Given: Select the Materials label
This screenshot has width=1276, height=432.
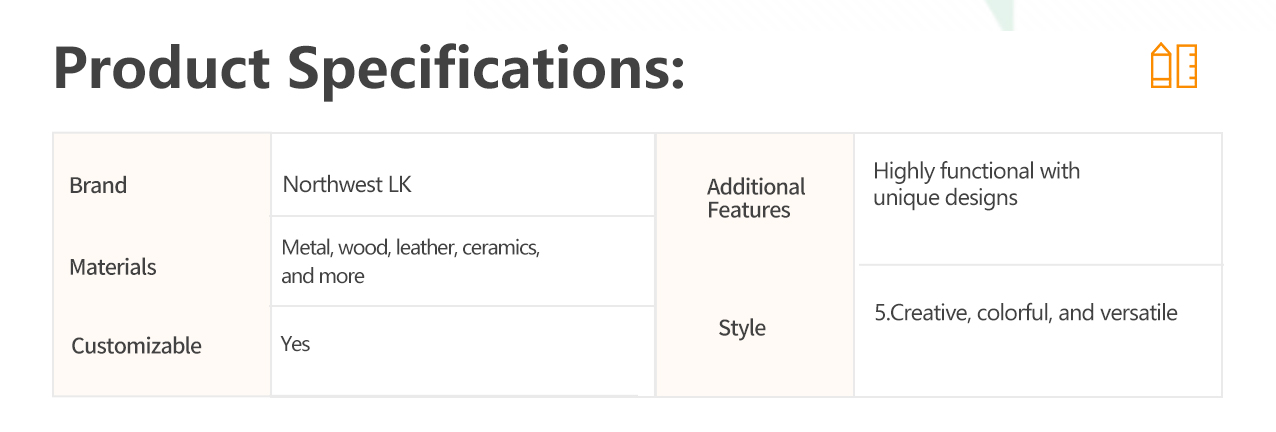Looking at the screenshot, I should point(113,267).
